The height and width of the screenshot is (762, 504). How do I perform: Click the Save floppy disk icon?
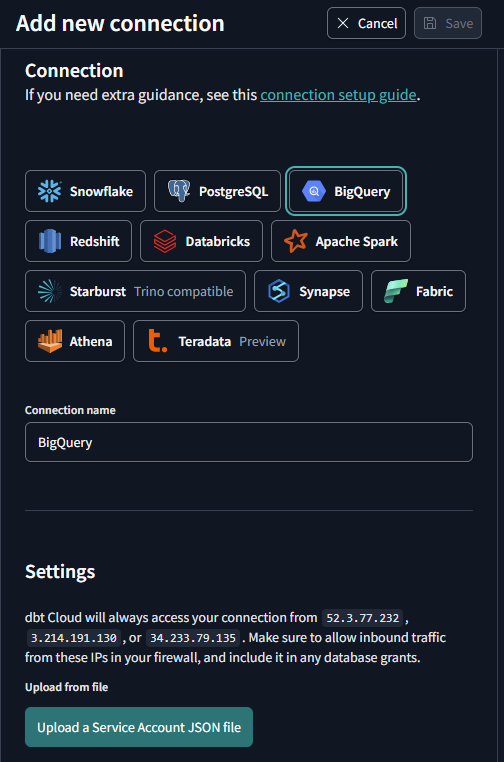430,23
